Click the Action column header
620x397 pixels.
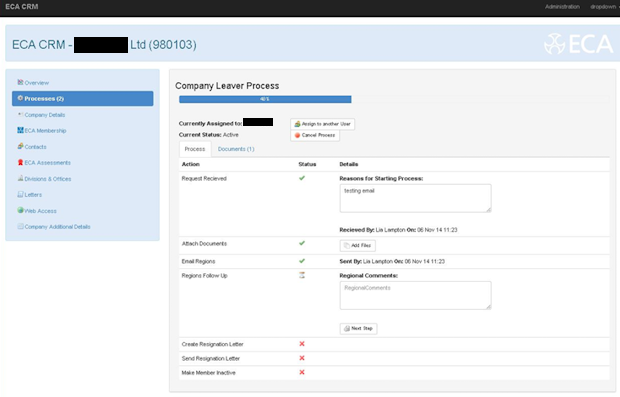(x=191, y=164)
